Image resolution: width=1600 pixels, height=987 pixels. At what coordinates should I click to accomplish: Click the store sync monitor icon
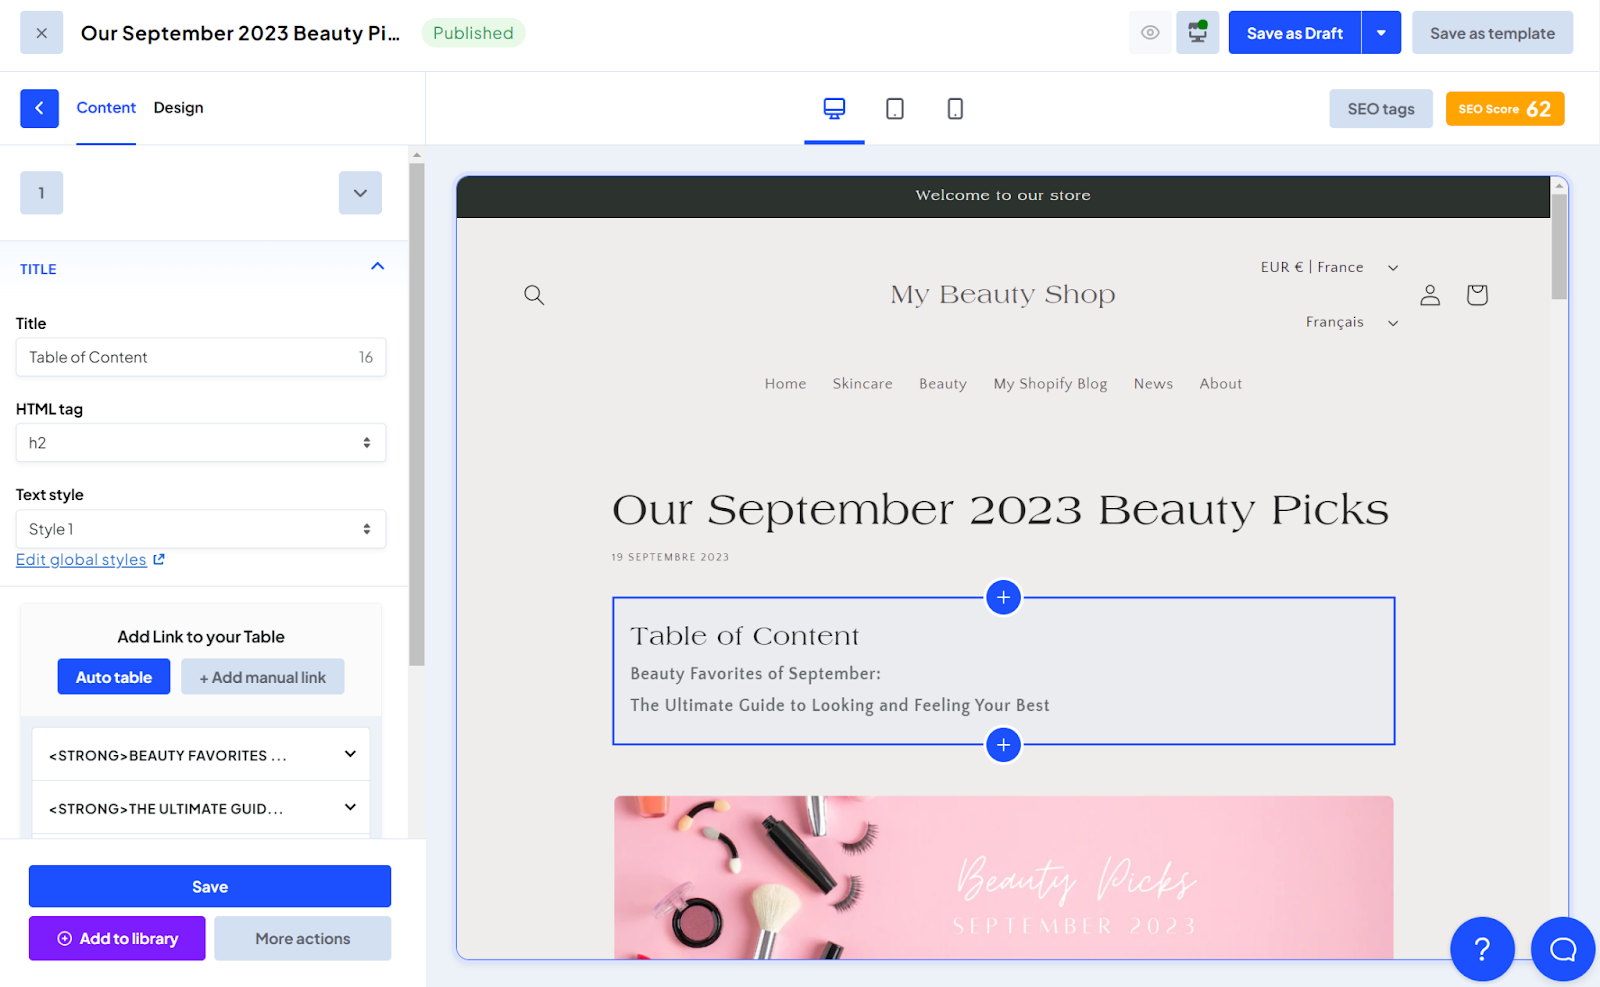pyautogui.click(x=1197, y=32)
